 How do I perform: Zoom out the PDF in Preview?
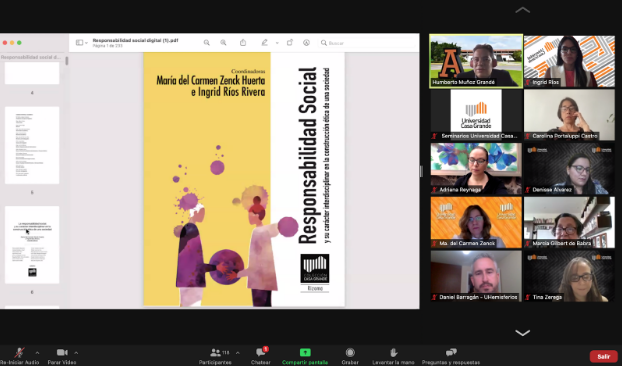(207, 43)
